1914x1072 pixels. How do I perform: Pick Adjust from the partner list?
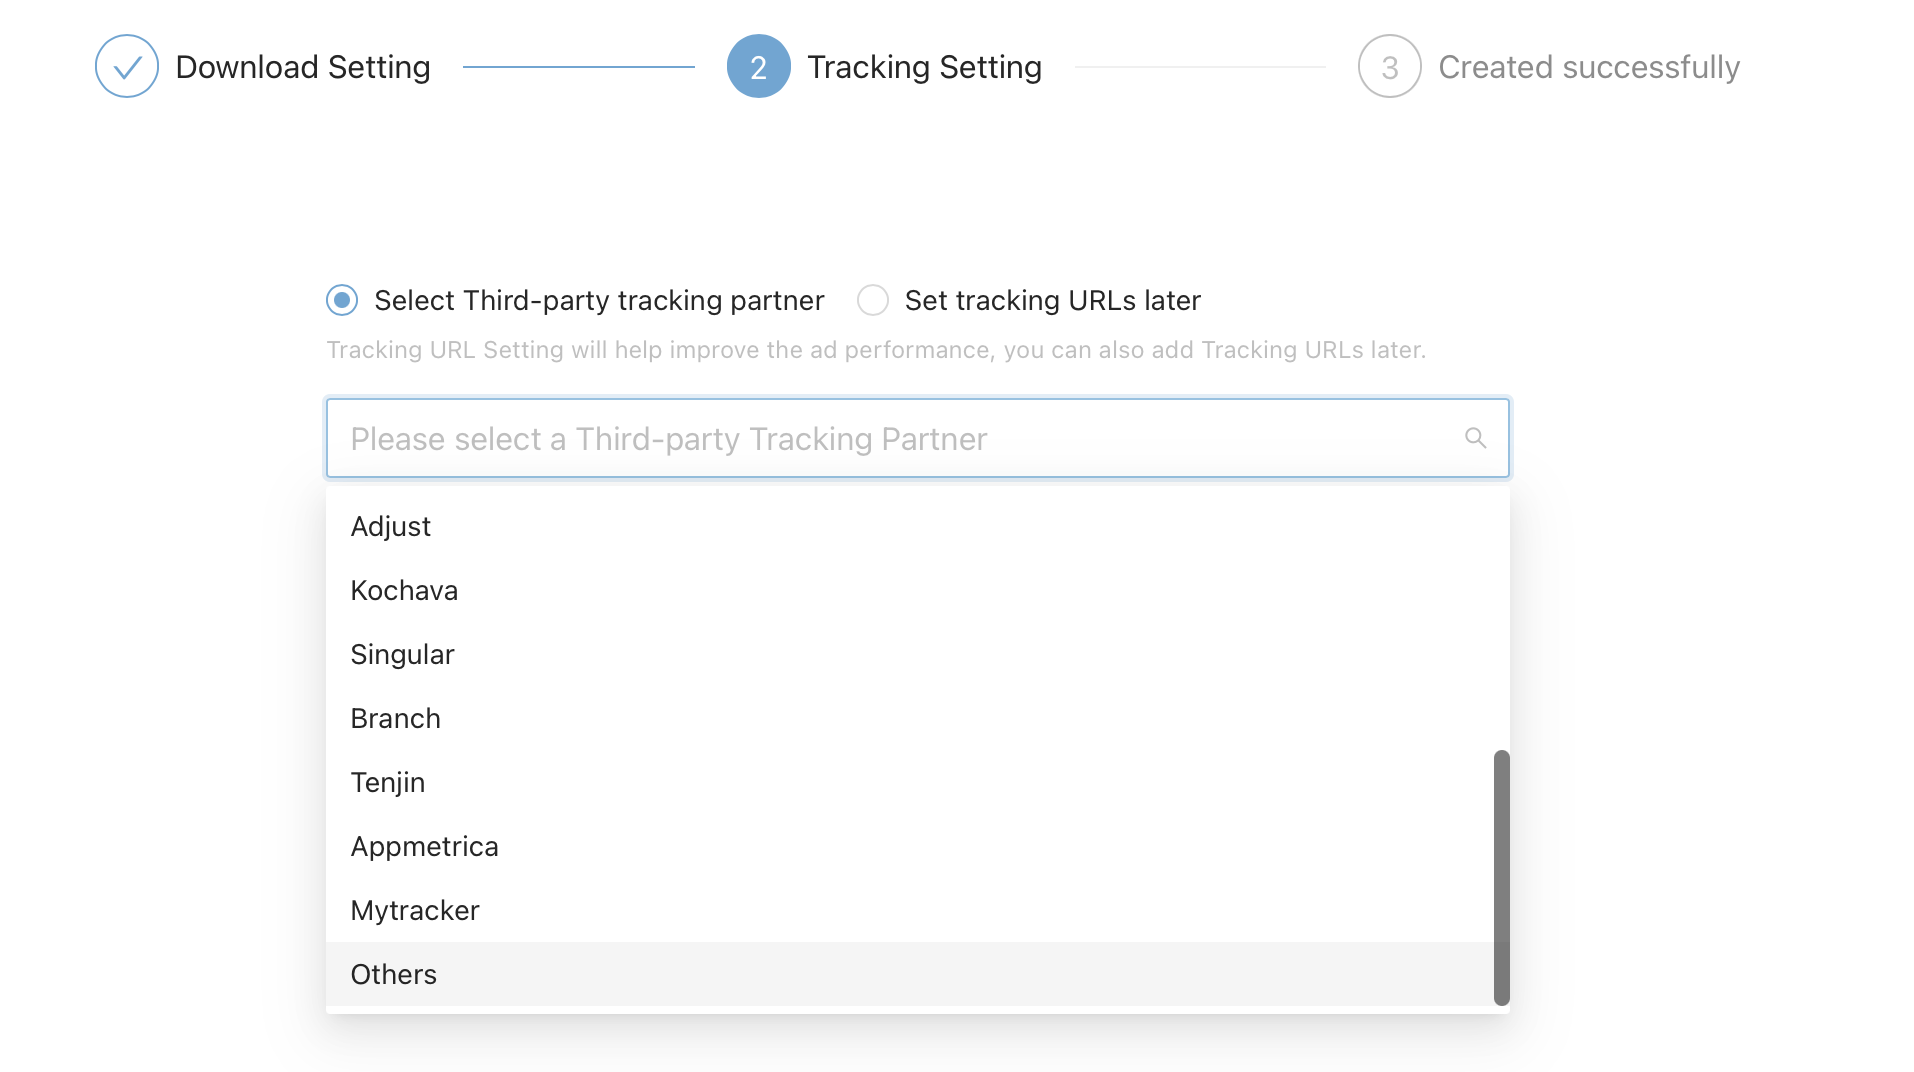coord(391,526)
